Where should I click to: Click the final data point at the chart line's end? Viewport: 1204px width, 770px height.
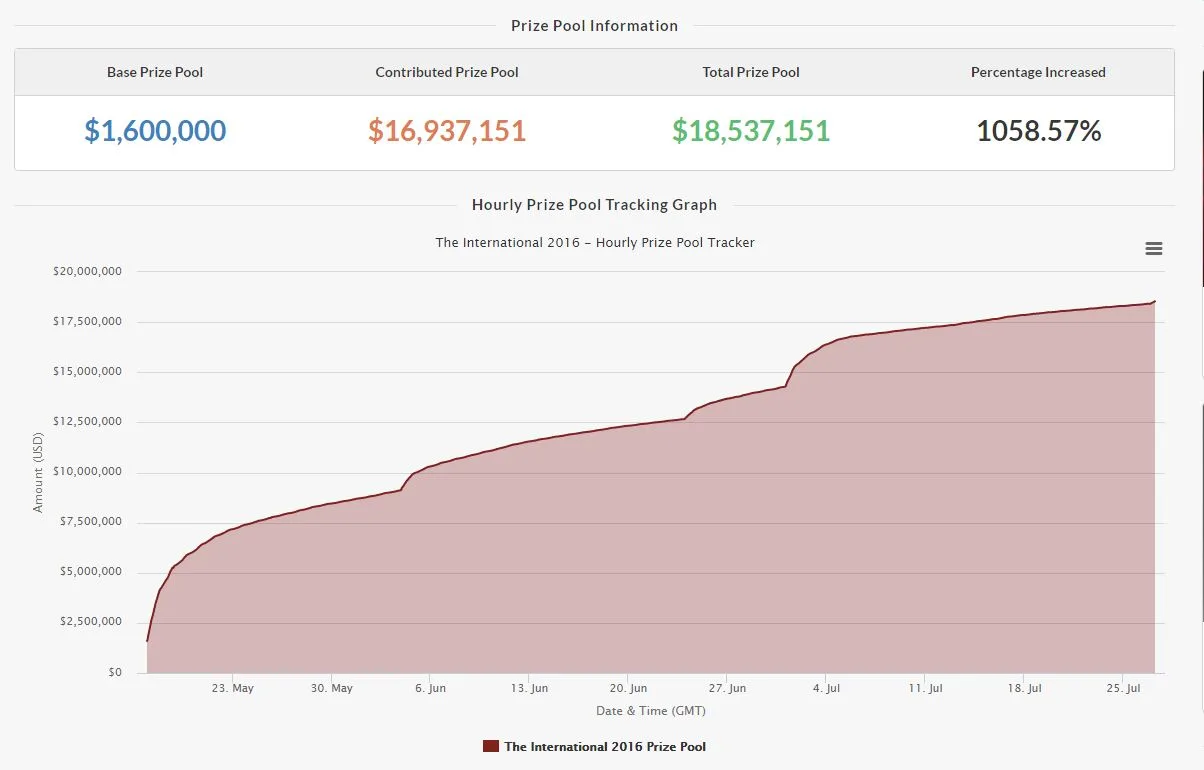click(1155, 301)
